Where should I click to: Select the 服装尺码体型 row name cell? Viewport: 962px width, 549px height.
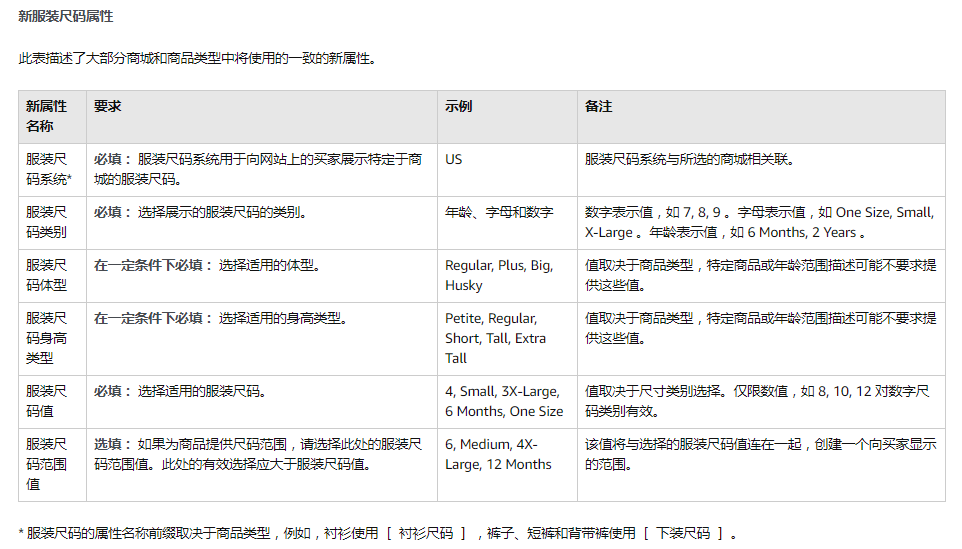[x=53, y=275]
